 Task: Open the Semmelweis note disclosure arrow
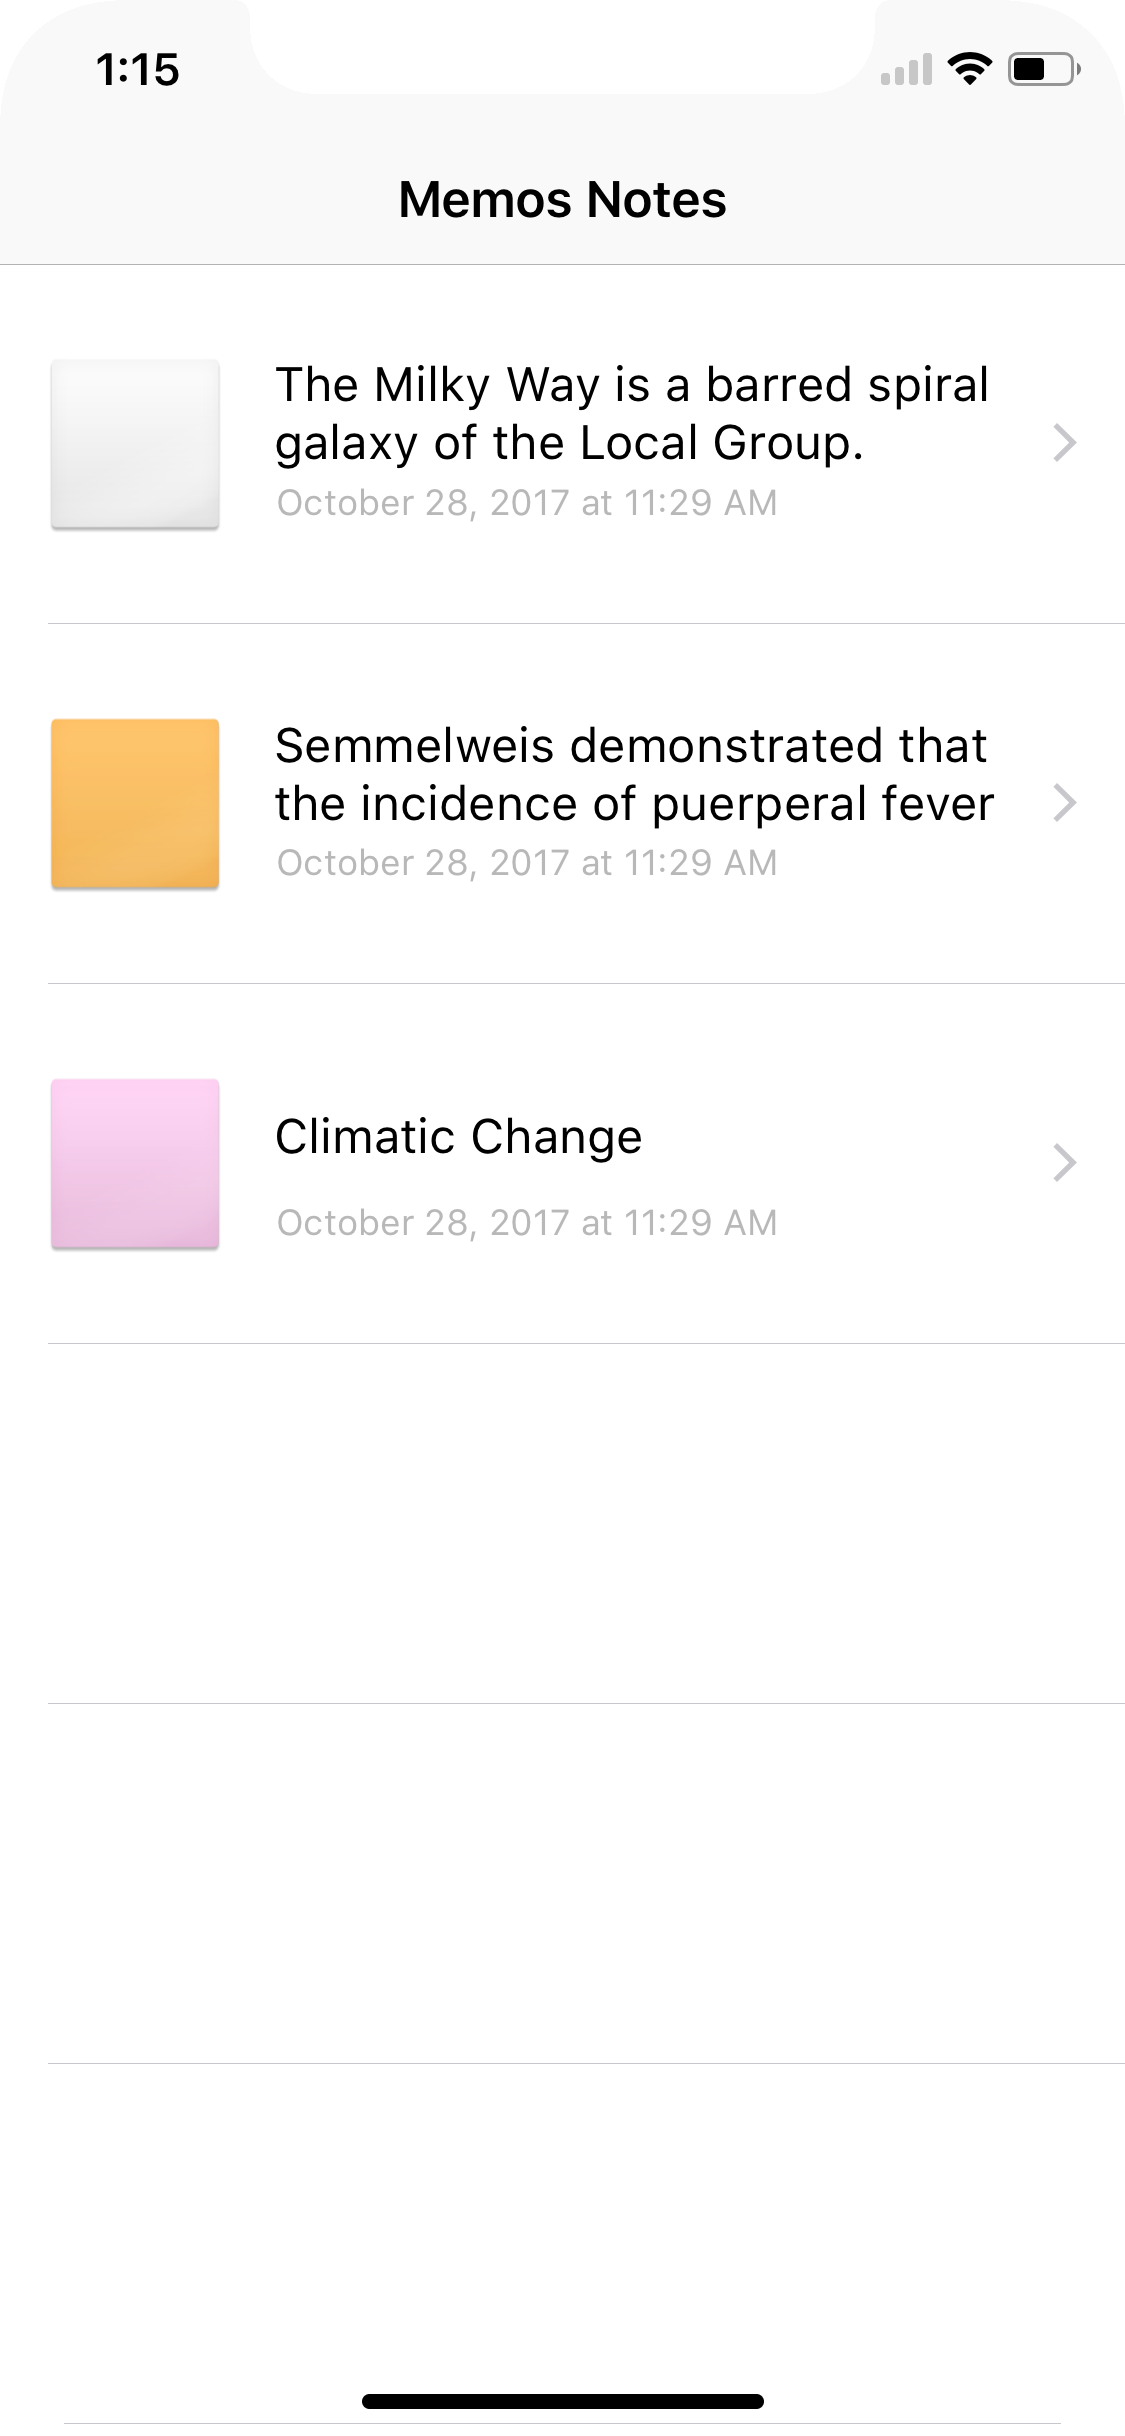1065,802
